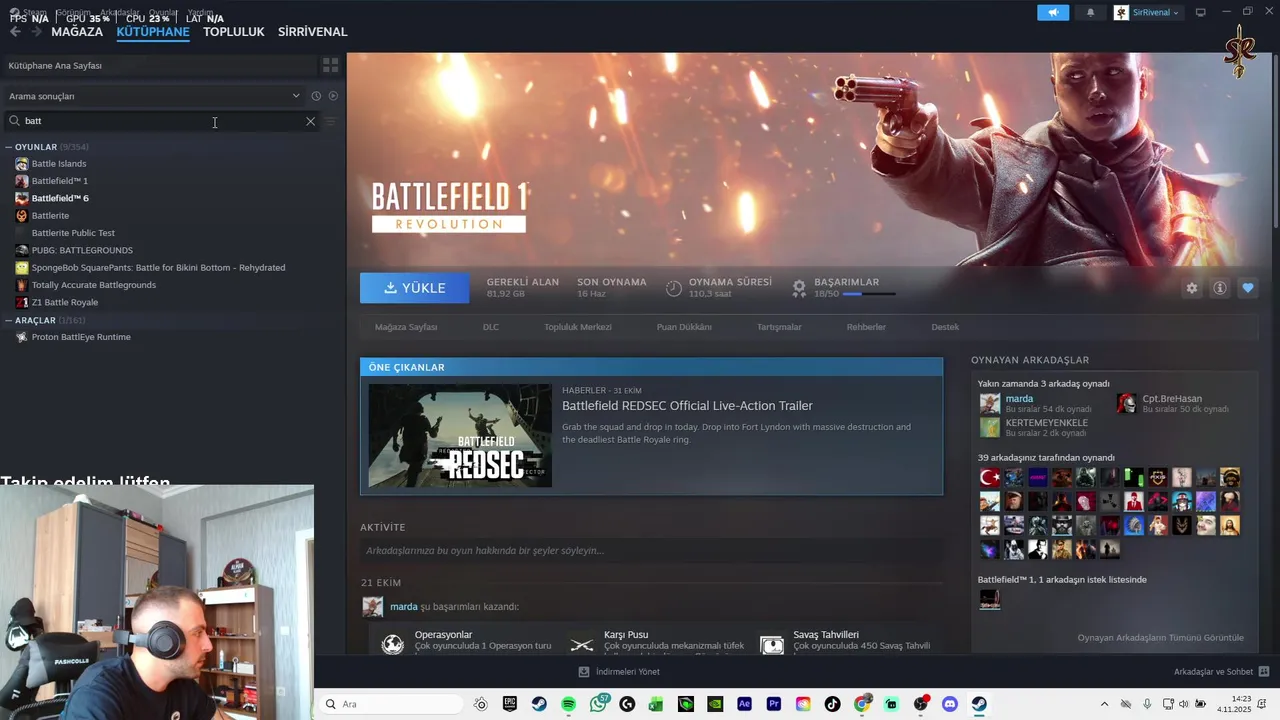Image resolution: width=1280 pixels, height=720 pixels.
Task: Open Puan Dükkânı
Action: coord(684,327)
